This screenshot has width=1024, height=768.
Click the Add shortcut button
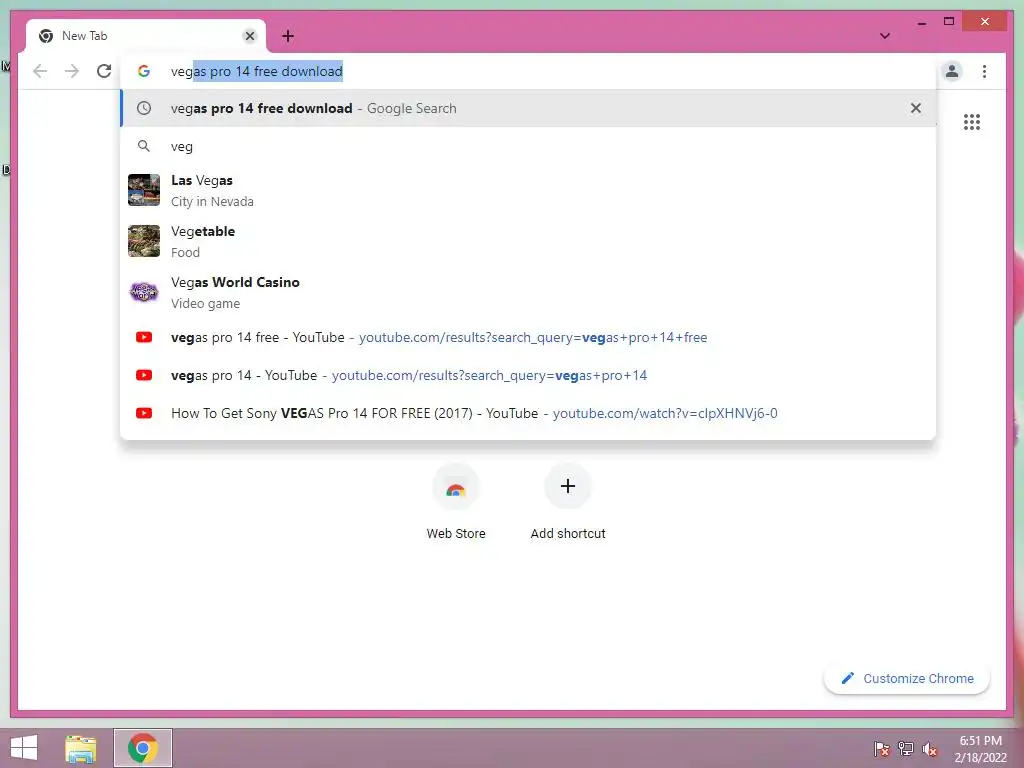(x=568, y=502)
